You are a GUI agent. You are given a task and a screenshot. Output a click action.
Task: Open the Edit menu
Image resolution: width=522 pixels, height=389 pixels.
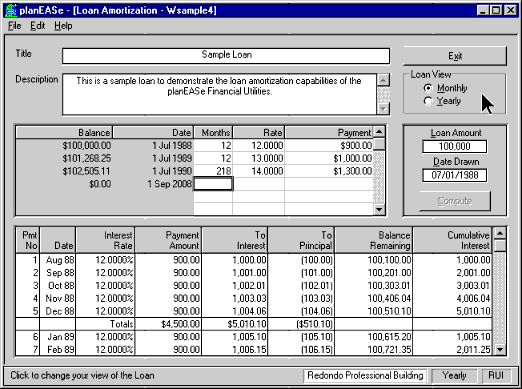37,26
